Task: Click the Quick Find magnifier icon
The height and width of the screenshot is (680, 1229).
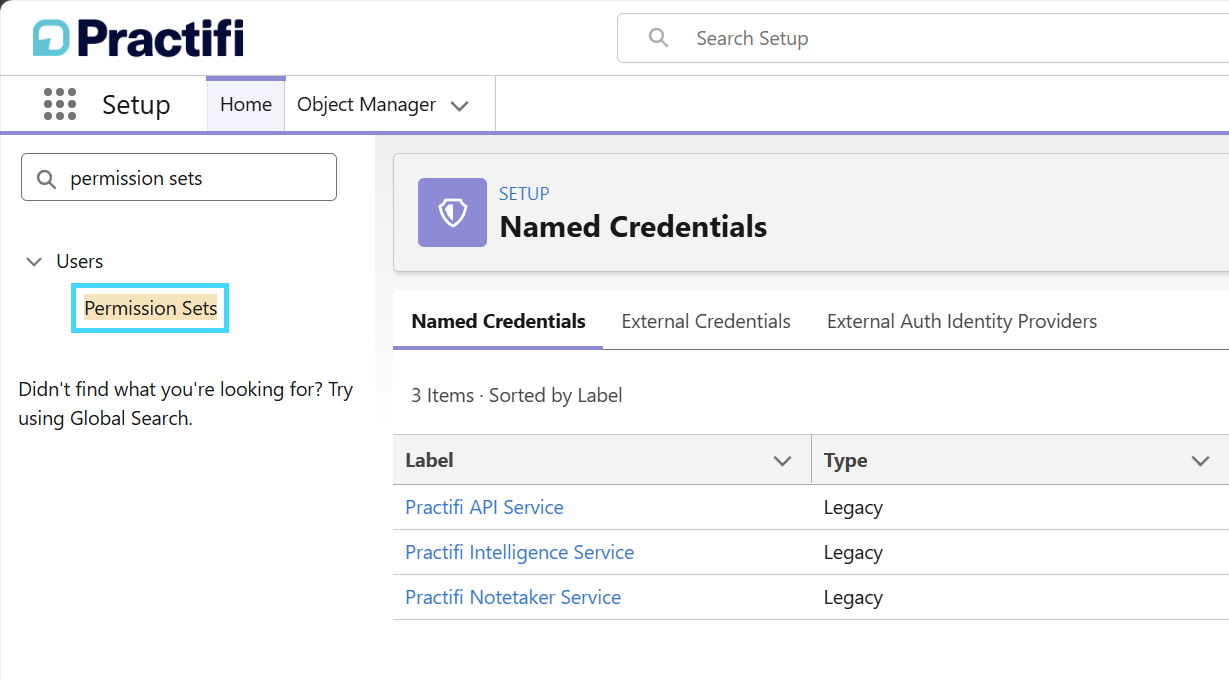Action: point(46,179)
